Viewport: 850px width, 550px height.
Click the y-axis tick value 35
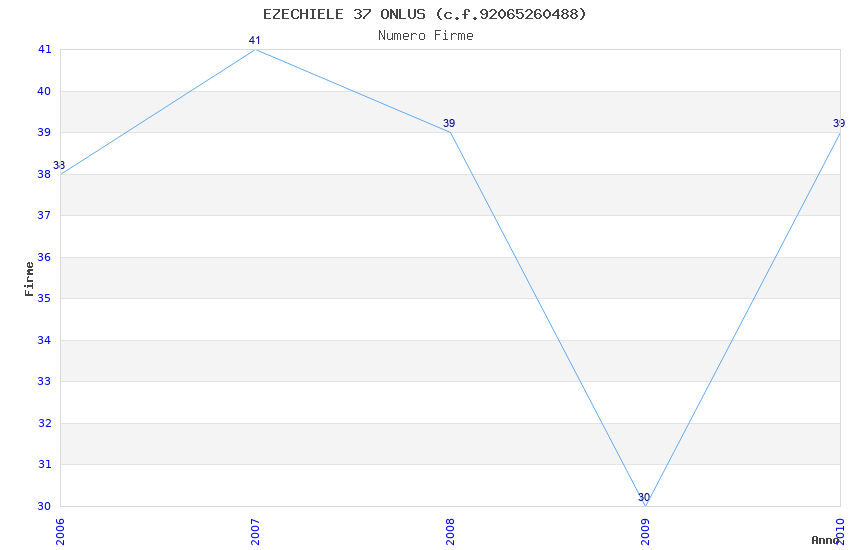coord(44,299)
